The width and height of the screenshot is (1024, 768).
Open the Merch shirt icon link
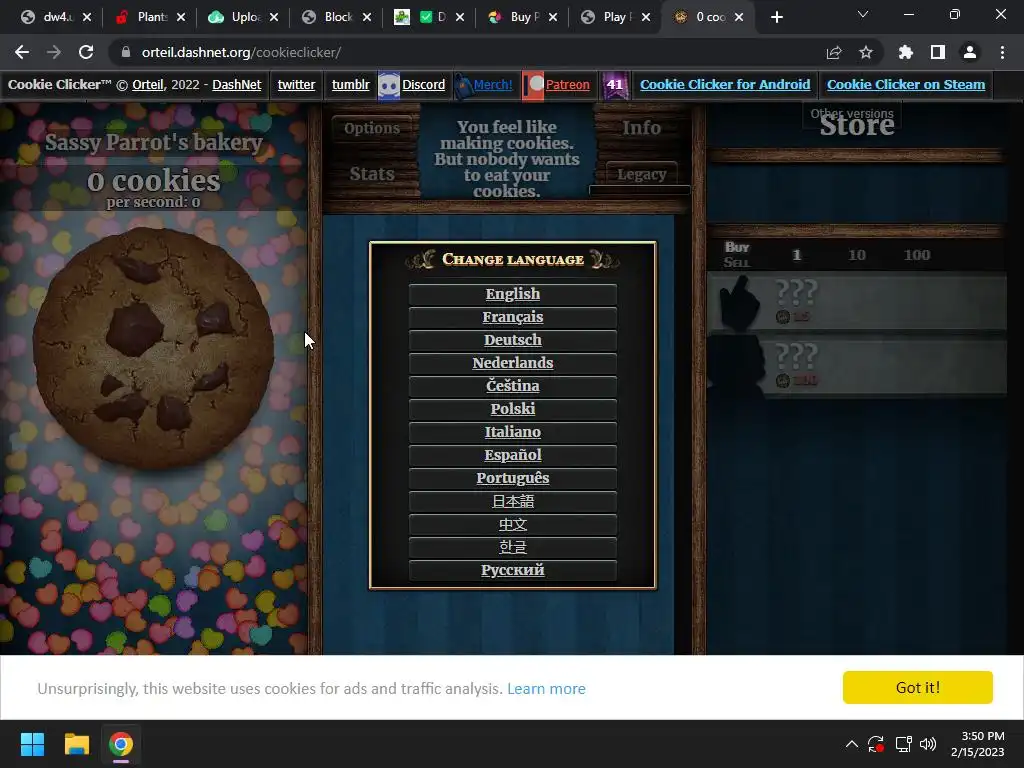tap(463, 86)
